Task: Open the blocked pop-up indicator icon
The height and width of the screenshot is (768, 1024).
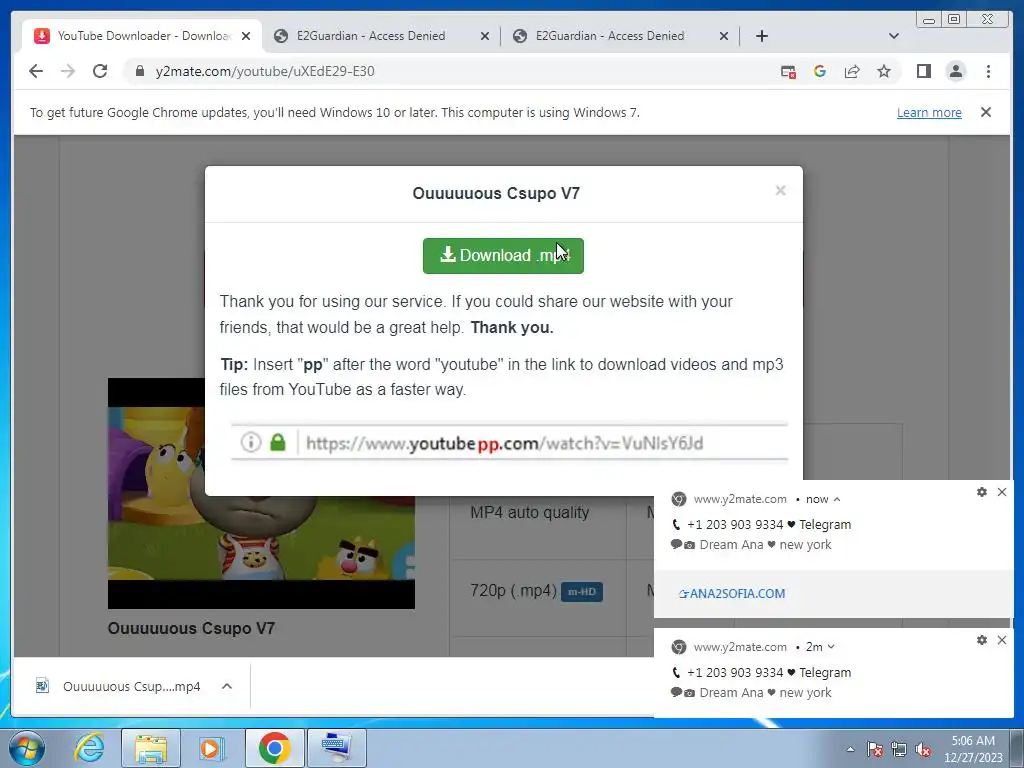Action: coord(788,71)
